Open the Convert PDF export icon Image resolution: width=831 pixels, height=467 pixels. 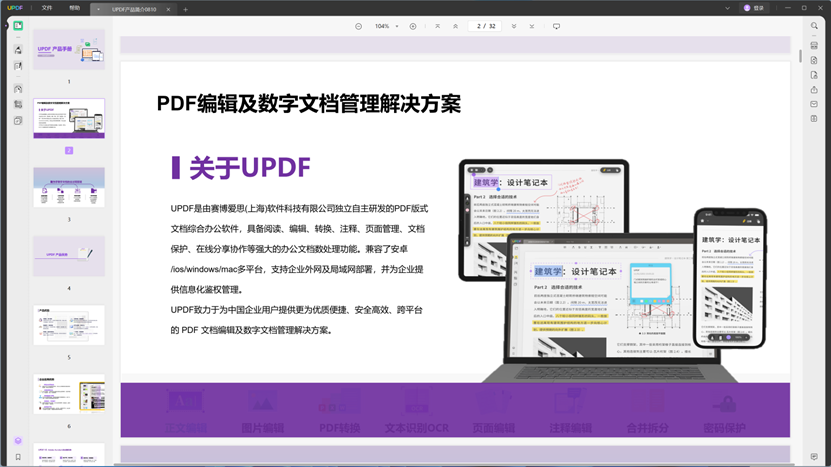point(814,60)
